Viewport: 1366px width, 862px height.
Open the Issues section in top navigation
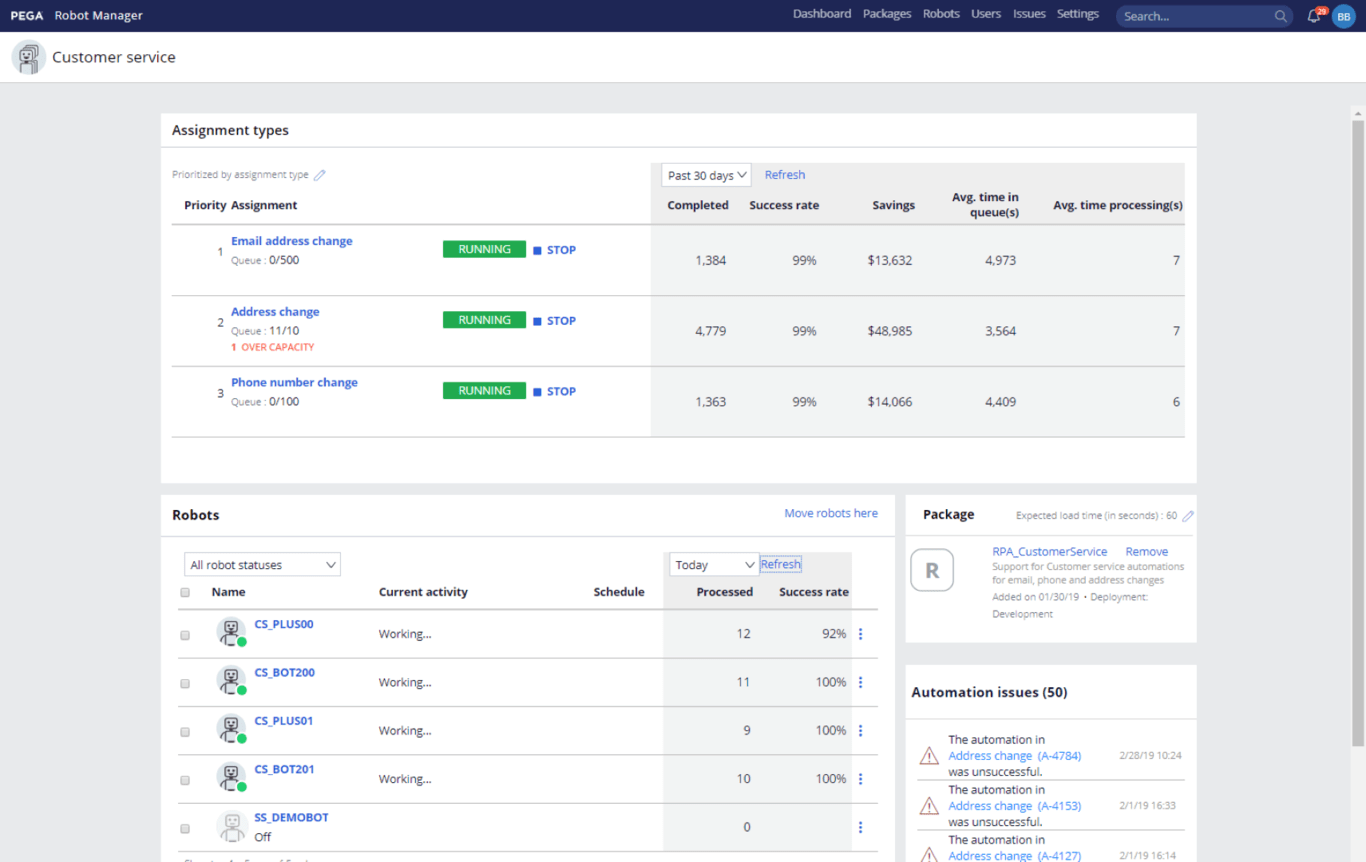(1029, 14)
